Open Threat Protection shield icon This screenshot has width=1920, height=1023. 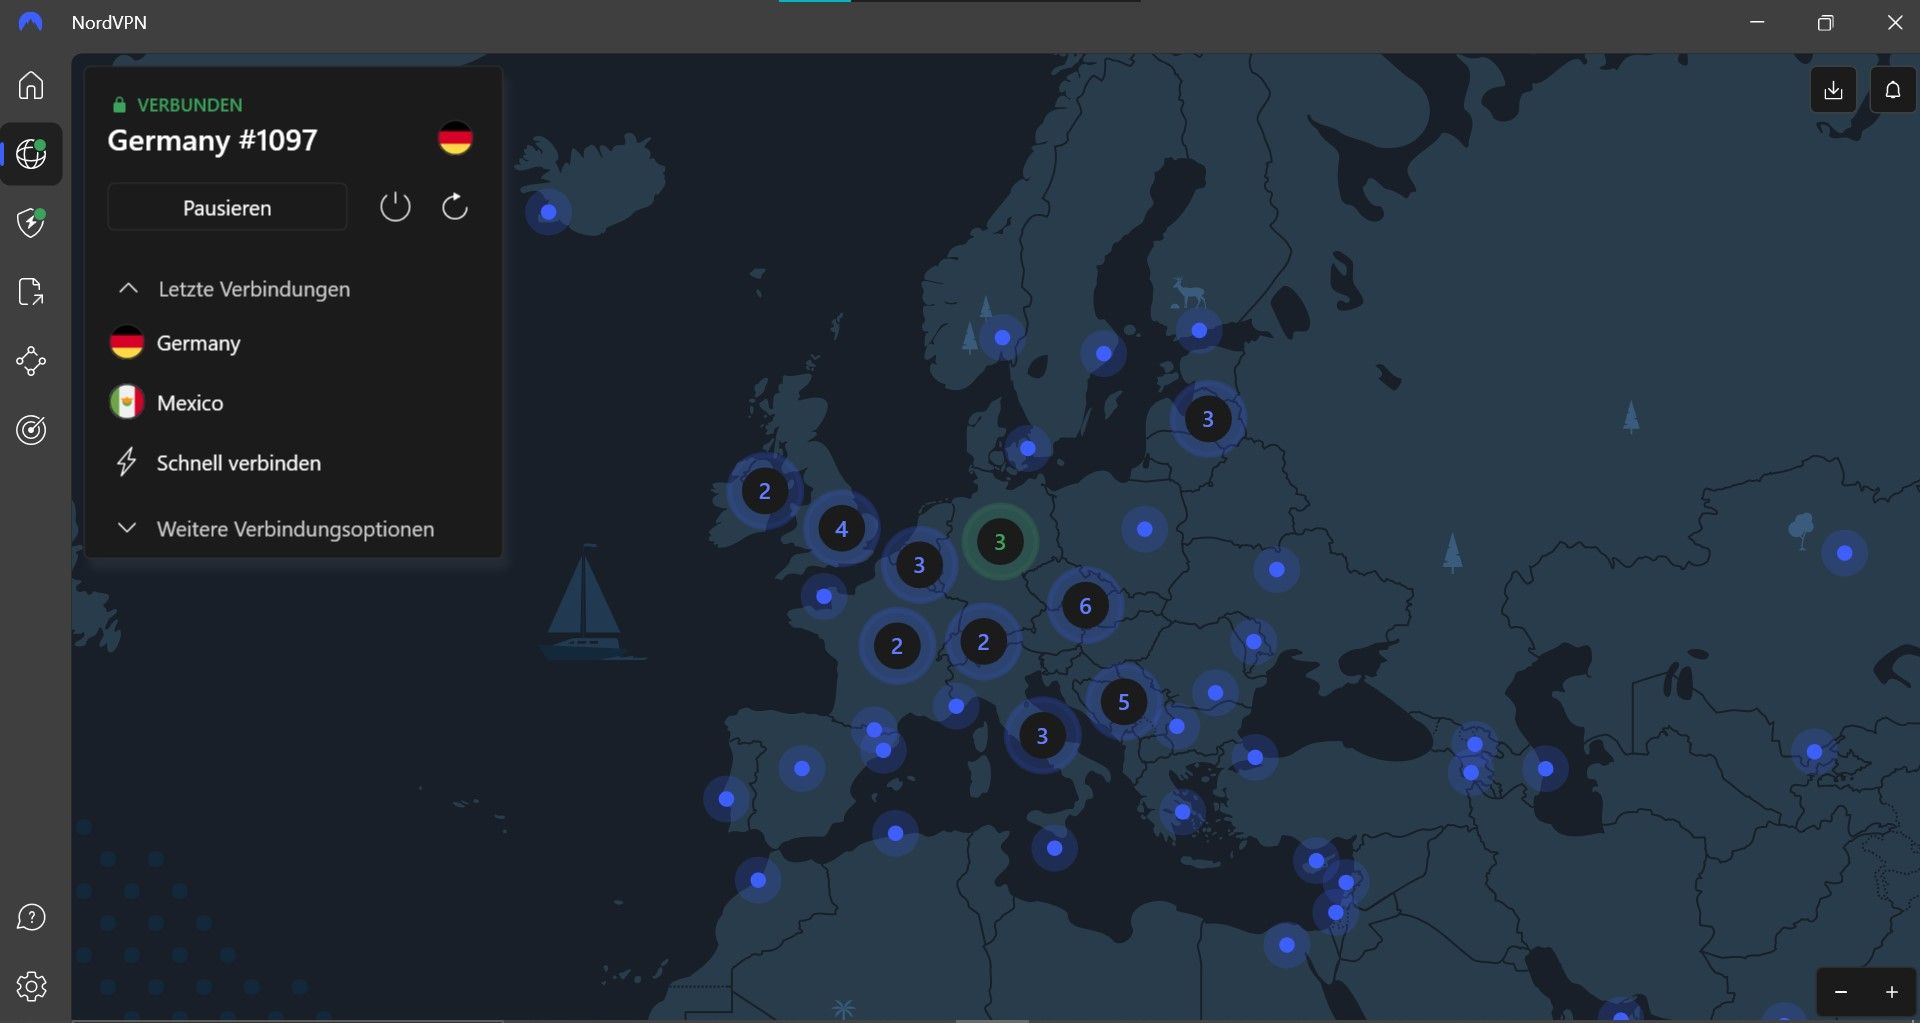(31, 222)
